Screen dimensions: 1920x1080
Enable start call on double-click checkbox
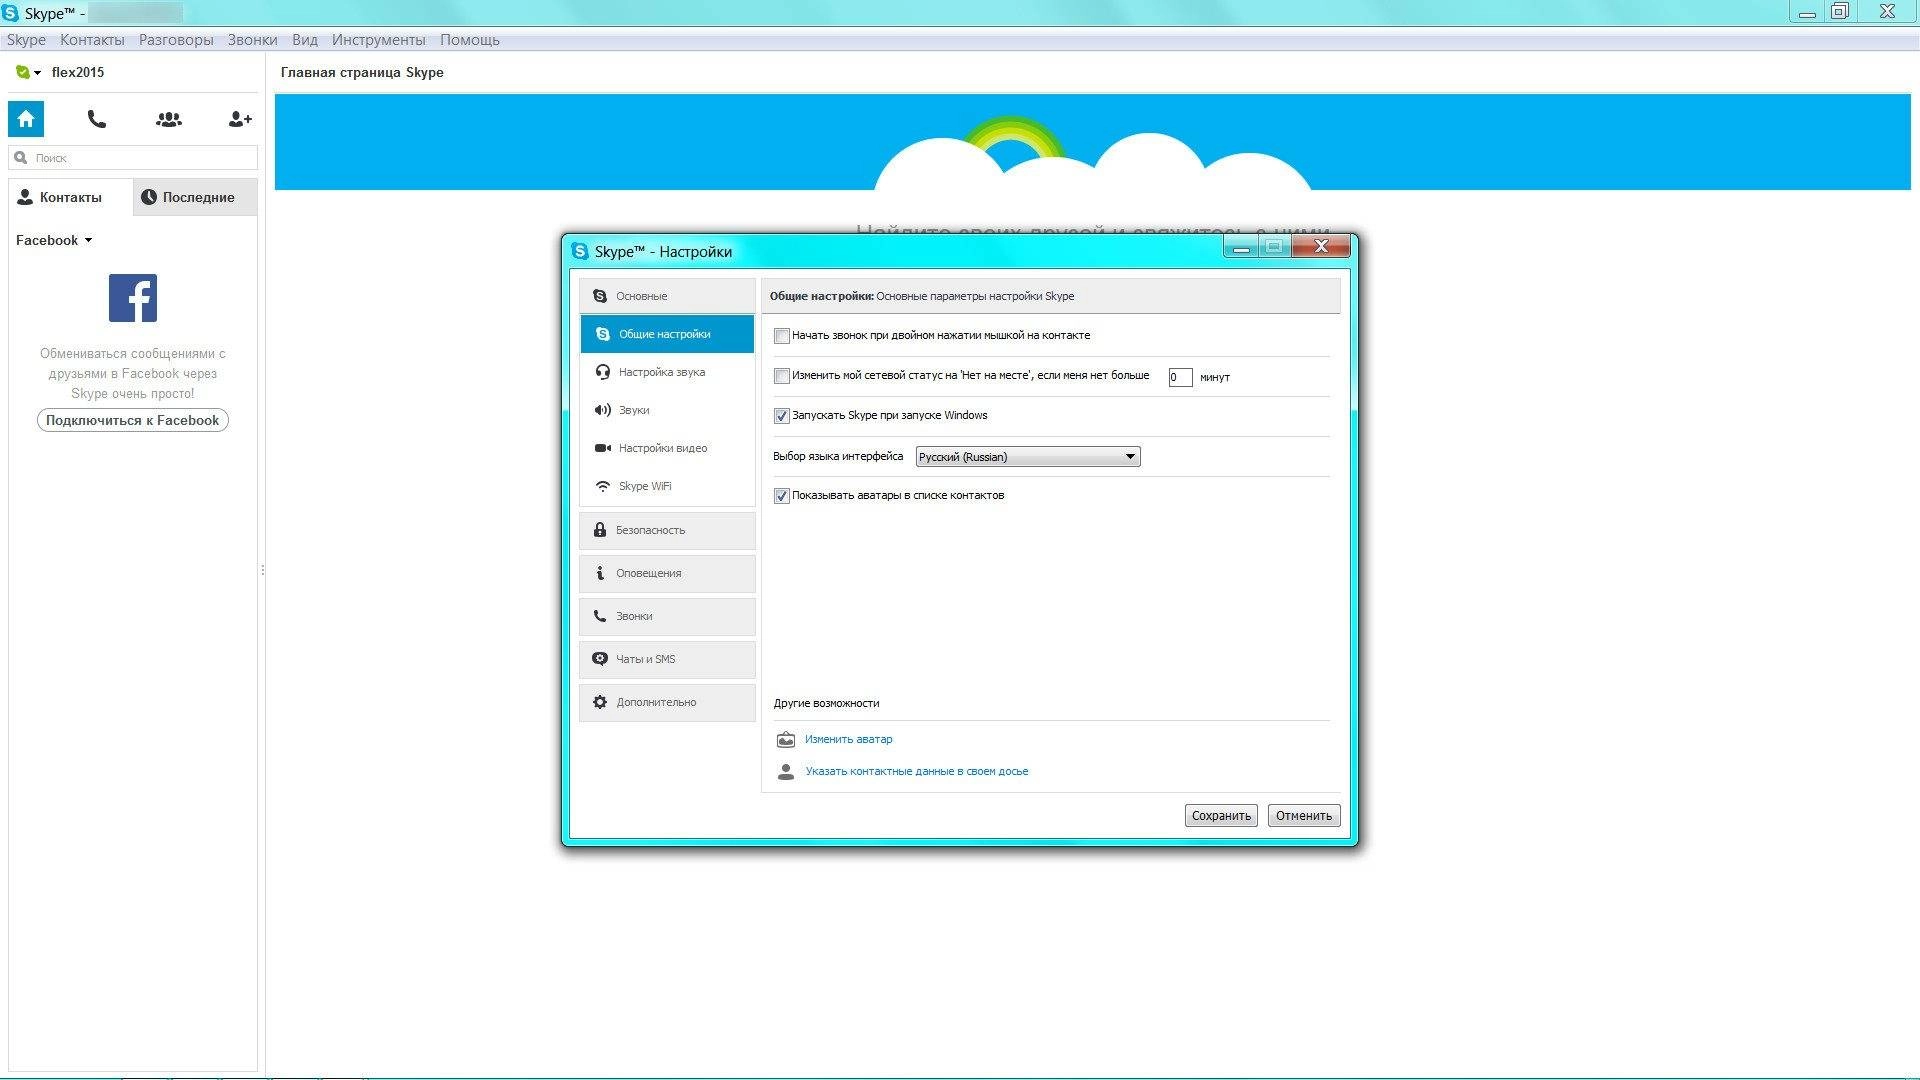pos(782,336)
